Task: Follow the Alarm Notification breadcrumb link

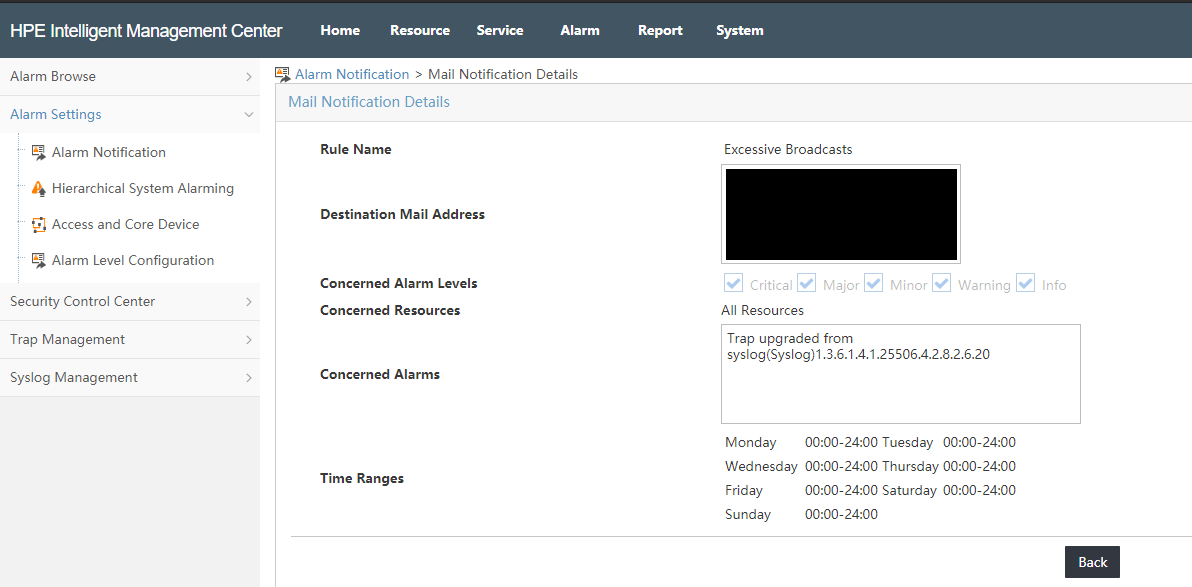Action: click(x=352, y=75)
